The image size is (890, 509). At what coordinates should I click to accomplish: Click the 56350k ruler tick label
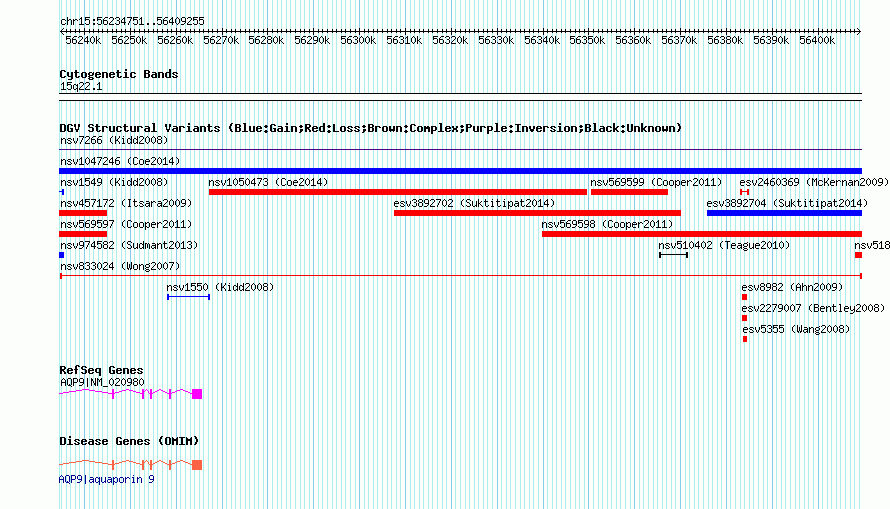point(587,40)
